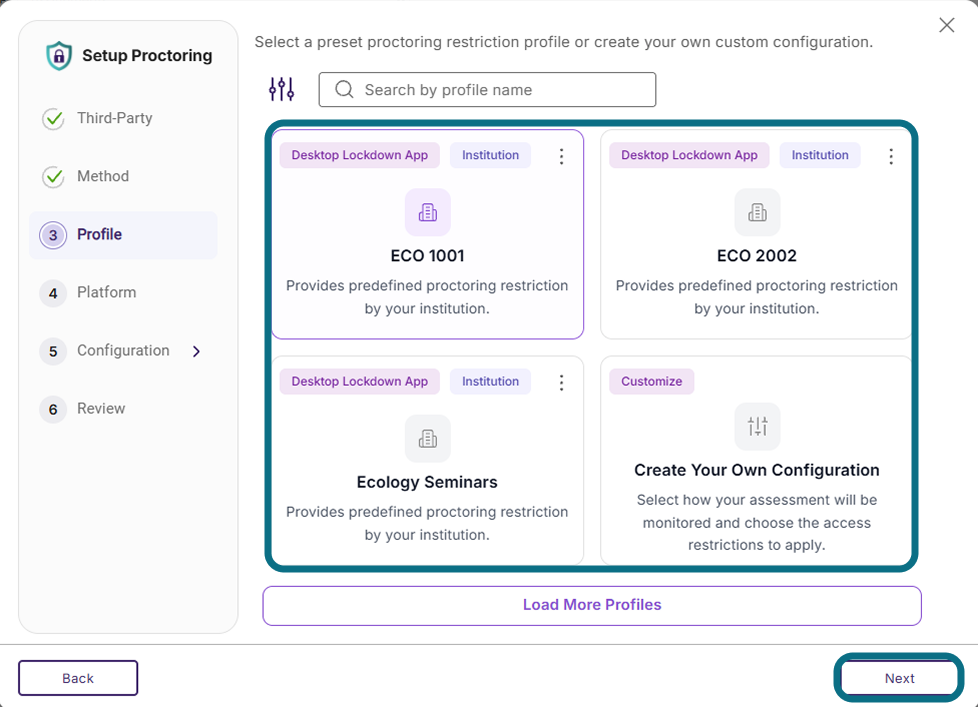Click the Setup Proctoring heading
The height and width of the screenshot is (707, 978).
click(147, 55)
